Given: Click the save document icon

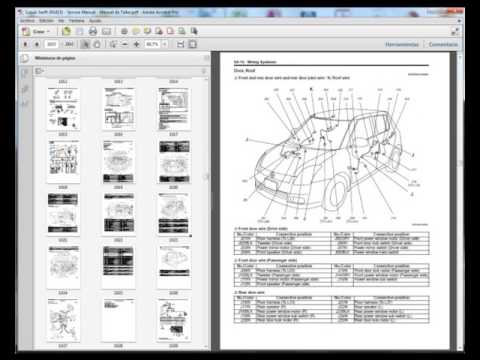Looking at the screenshot, I should tap(80, 31).
